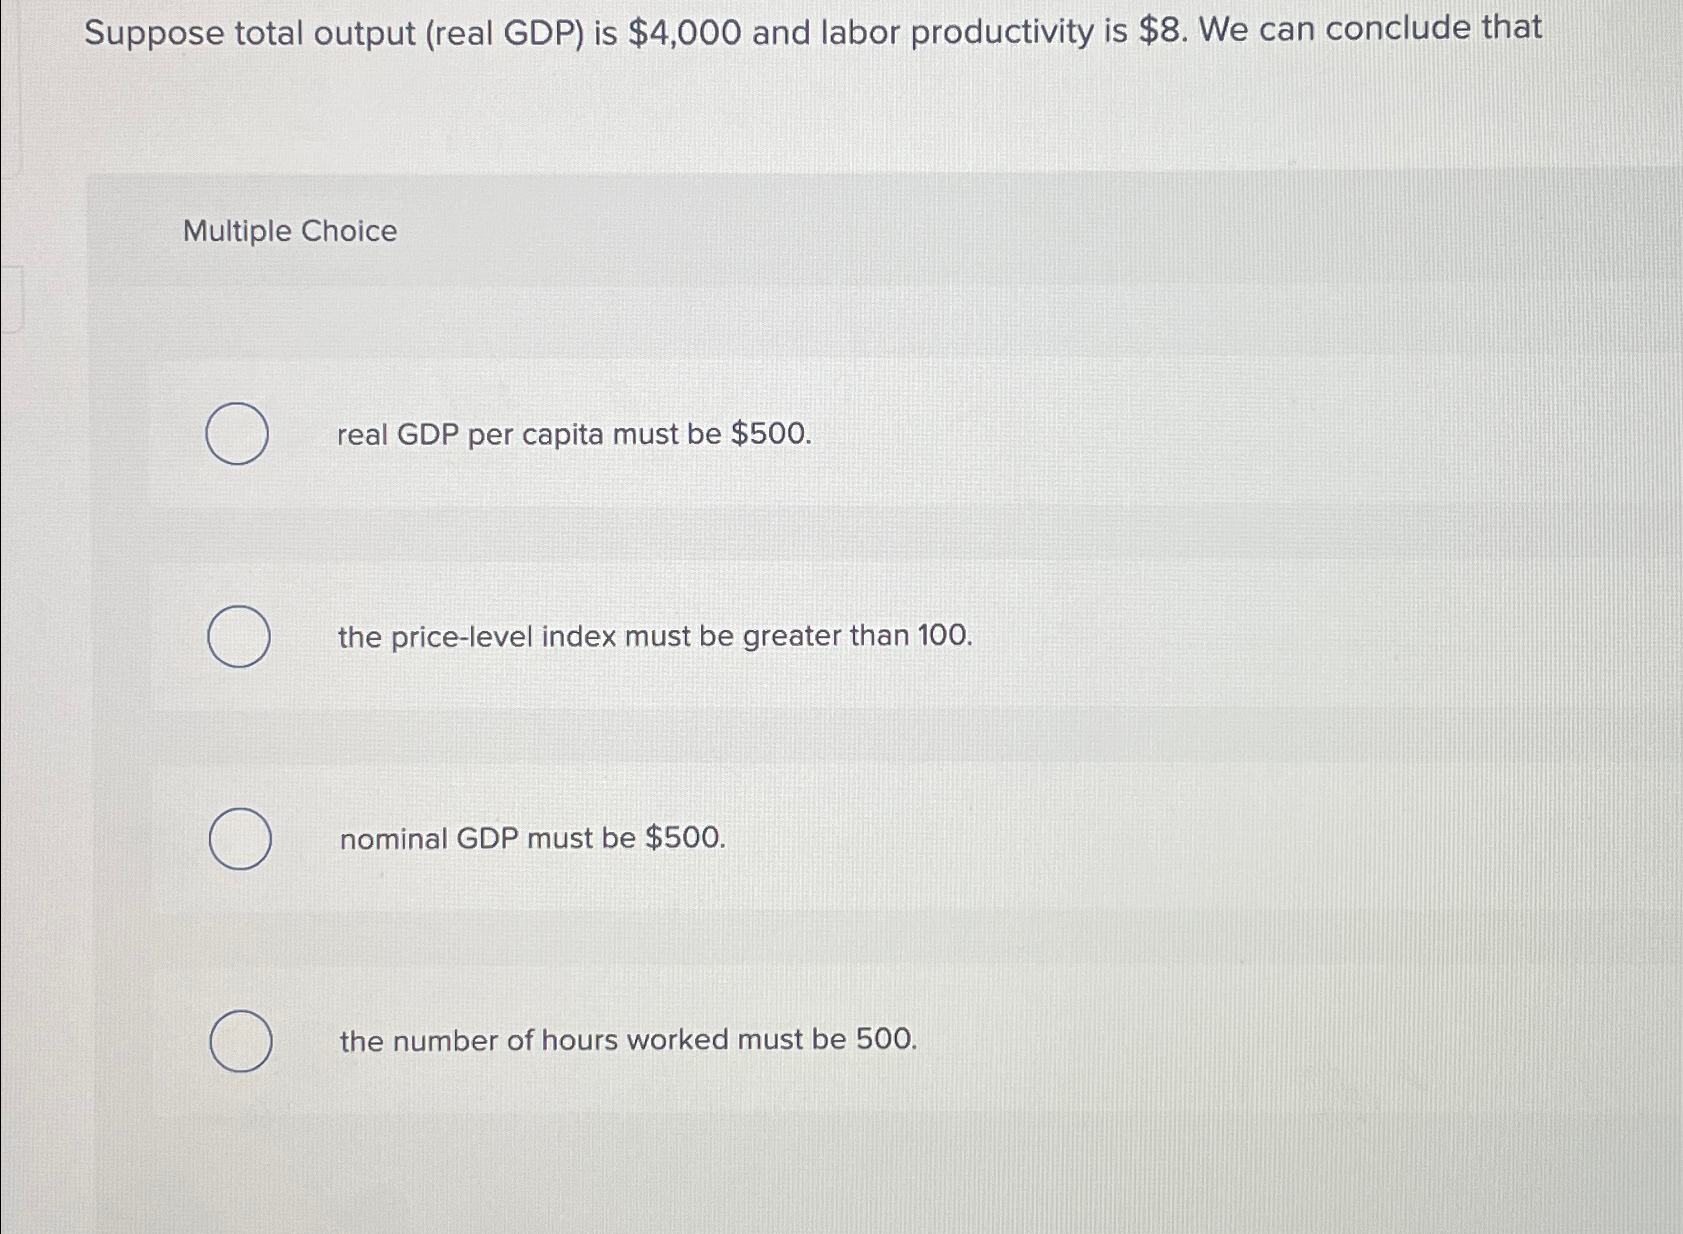Select the radio button for "the number of hours worked must be 500"

240,1041
